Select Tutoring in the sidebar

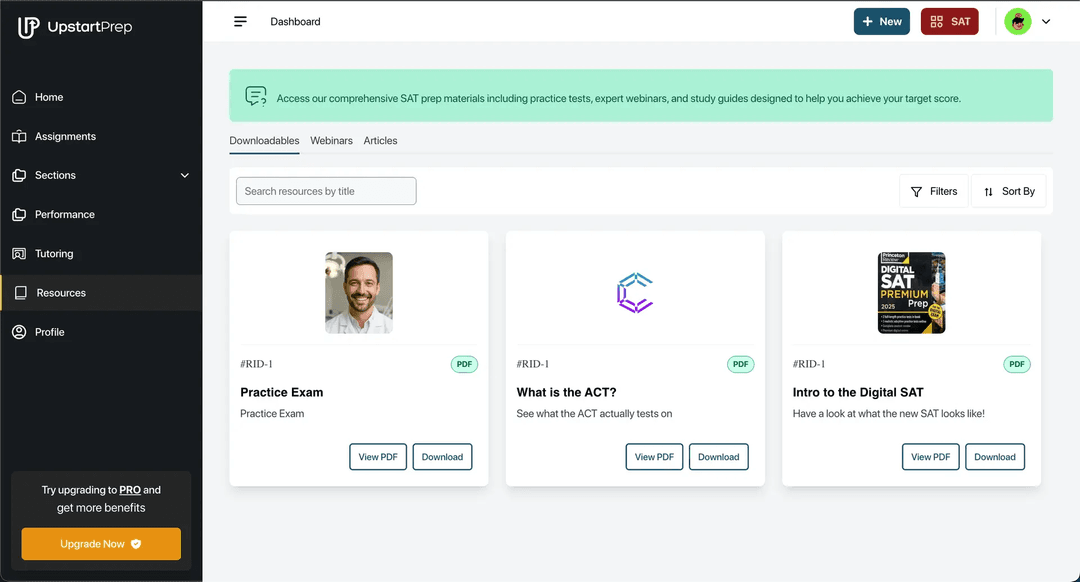click(54, 254)
